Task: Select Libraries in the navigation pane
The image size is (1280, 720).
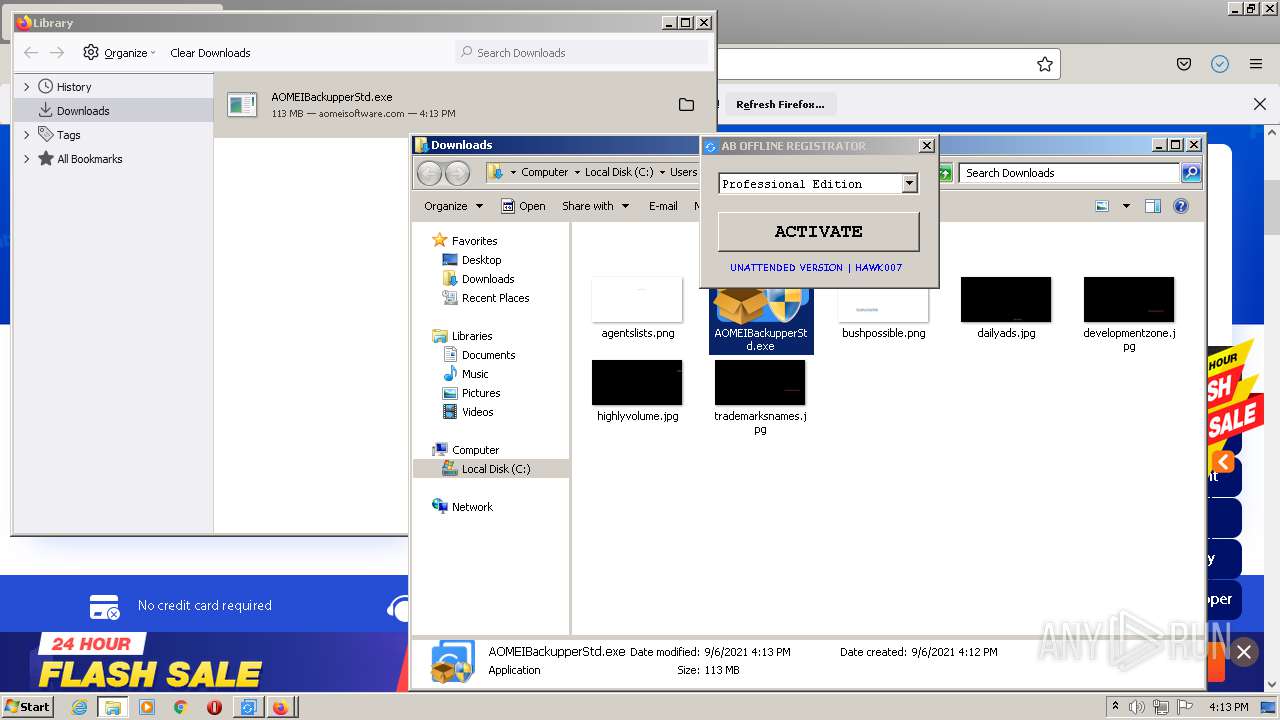Action: 472,336
